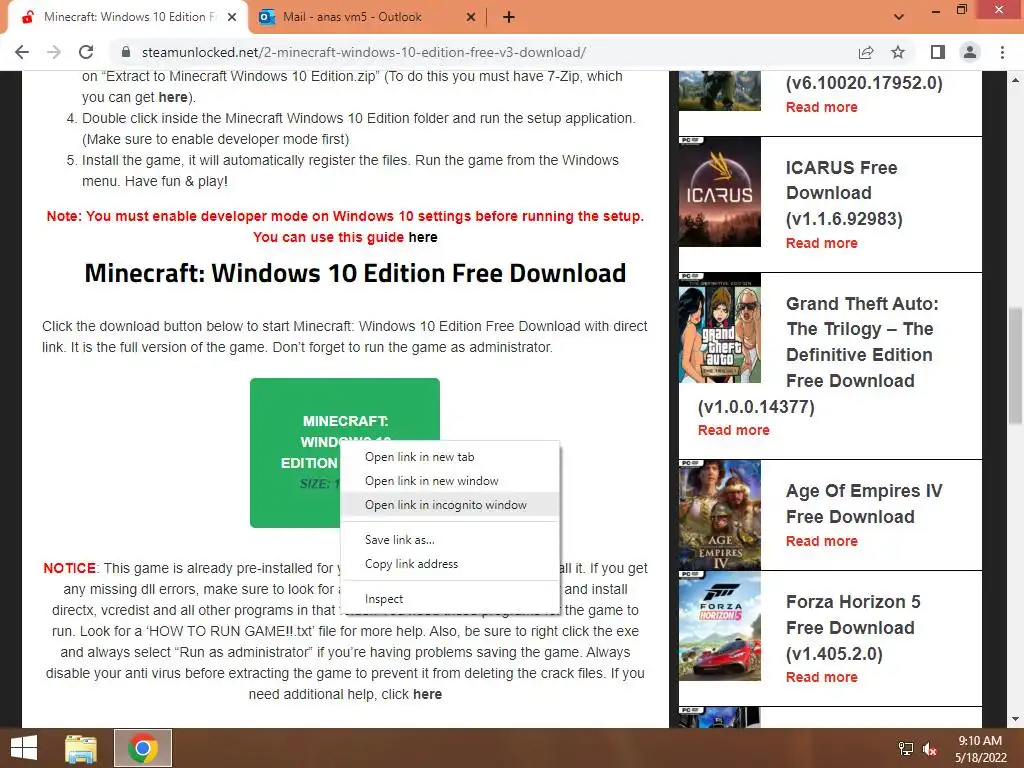Screen dimensions: 1024x768
Task: Open File Explorer from the taskbar
Action: pyautogui.click(x=81, y=748)
